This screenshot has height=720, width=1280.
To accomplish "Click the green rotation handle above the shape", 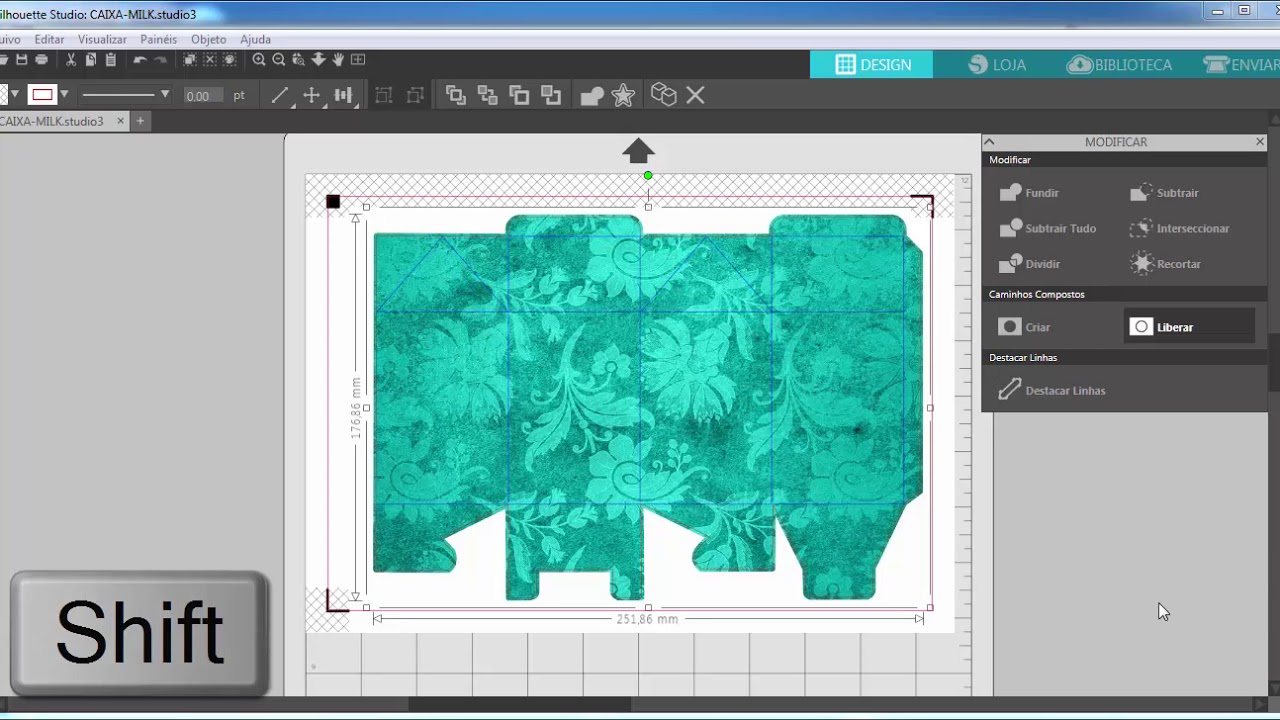I will point(648,176).
